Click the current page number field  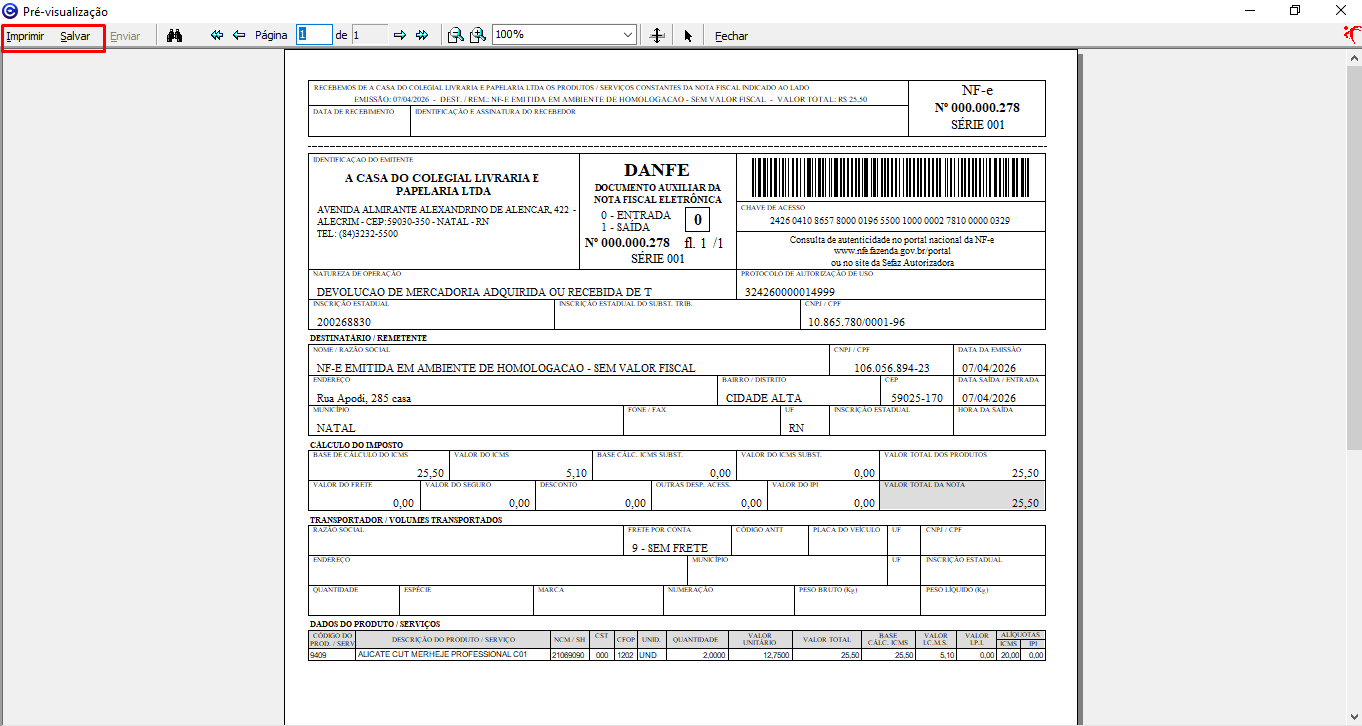[x=313, y=35]
